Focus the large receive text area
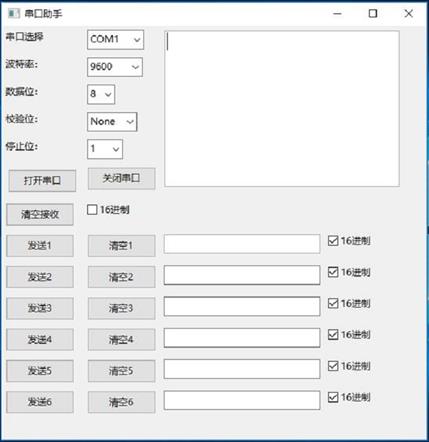 (282, 109)
